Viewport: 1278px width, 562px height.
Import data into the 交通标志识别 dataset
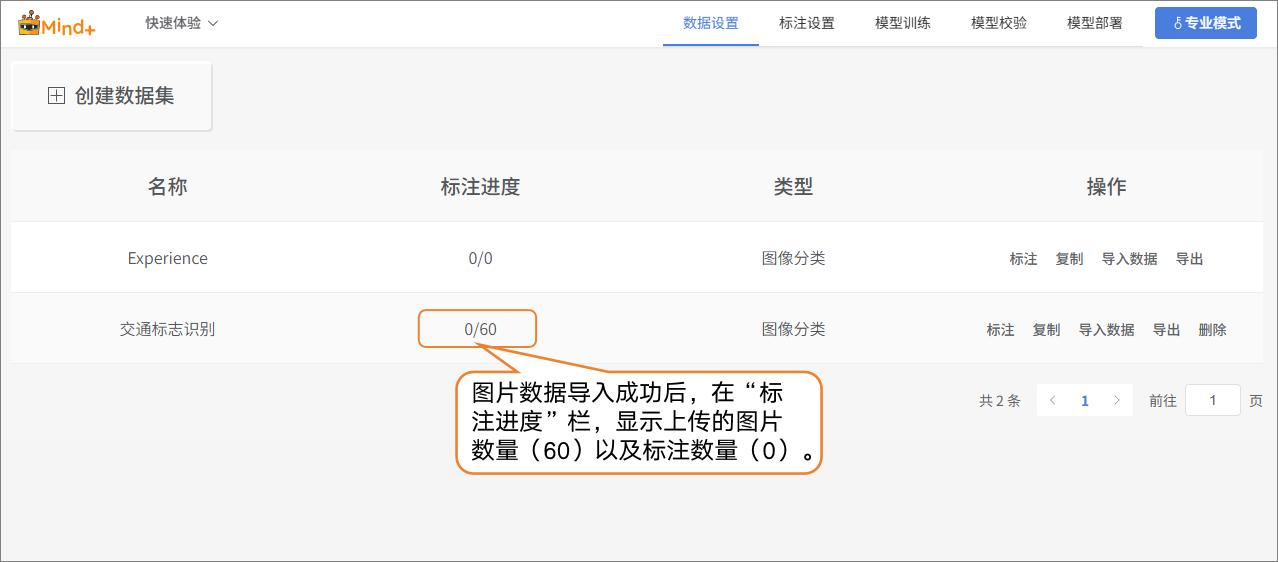pos(1106,330)
